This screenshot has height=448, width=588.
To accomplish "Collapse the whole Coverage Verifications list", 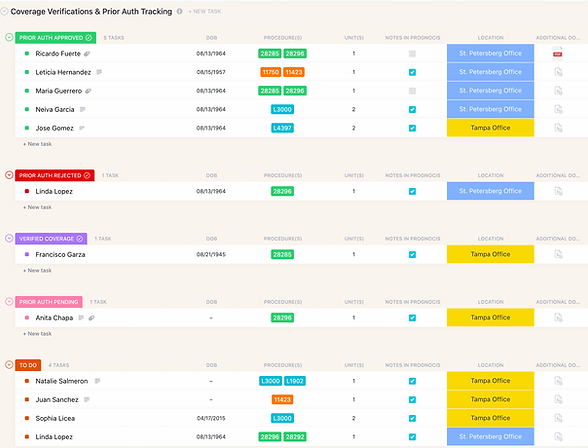I will (4, 12).
